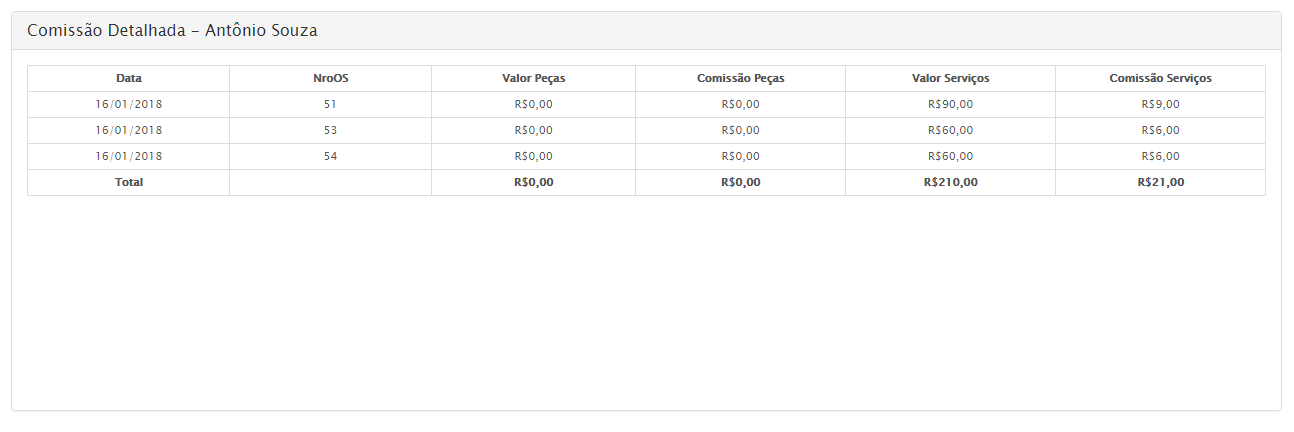Click the R$210,00 total services value
This screenshot has height=432, width=1294.
coord(950,182)
